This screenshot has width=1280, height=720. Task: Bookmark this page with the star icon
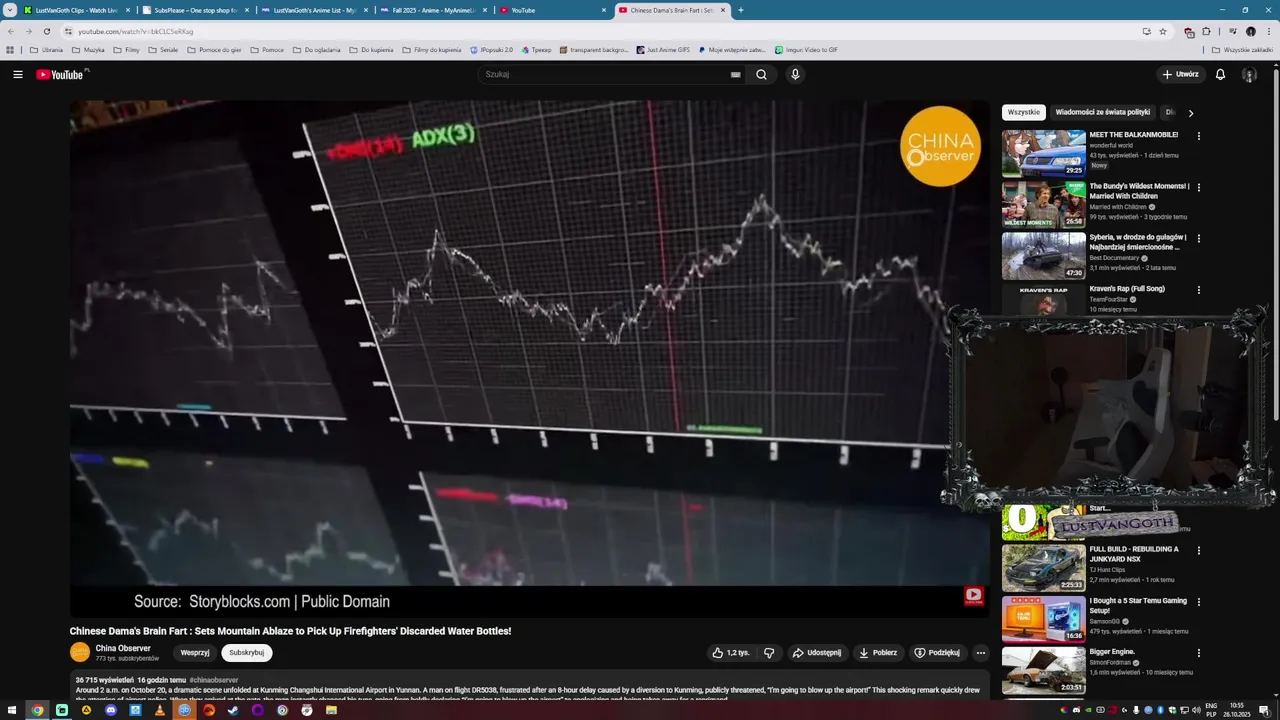[x=1163, y=31]
